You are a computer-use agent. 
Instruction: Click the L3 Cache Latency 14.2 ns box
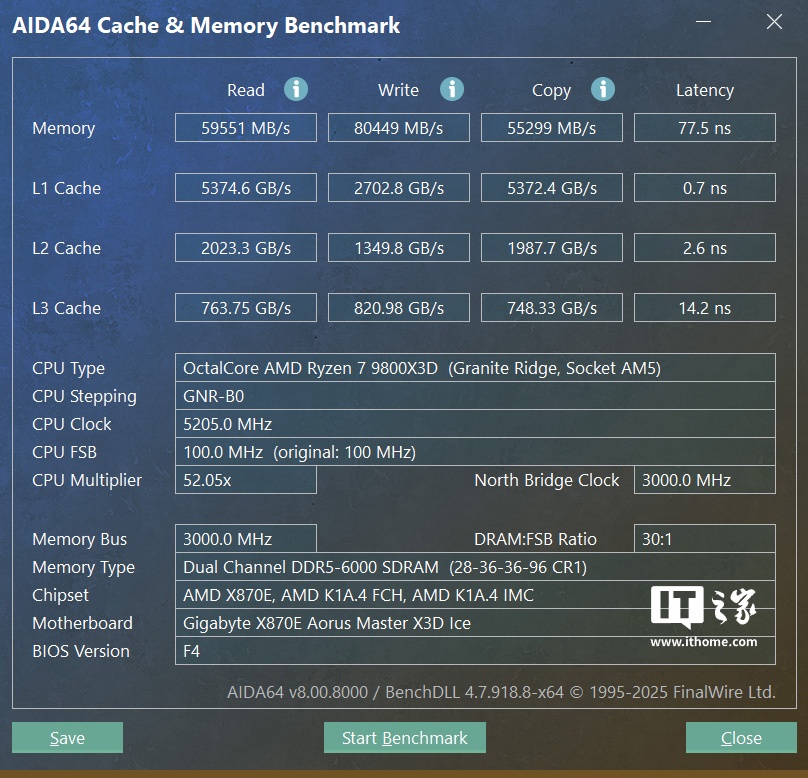704,308
